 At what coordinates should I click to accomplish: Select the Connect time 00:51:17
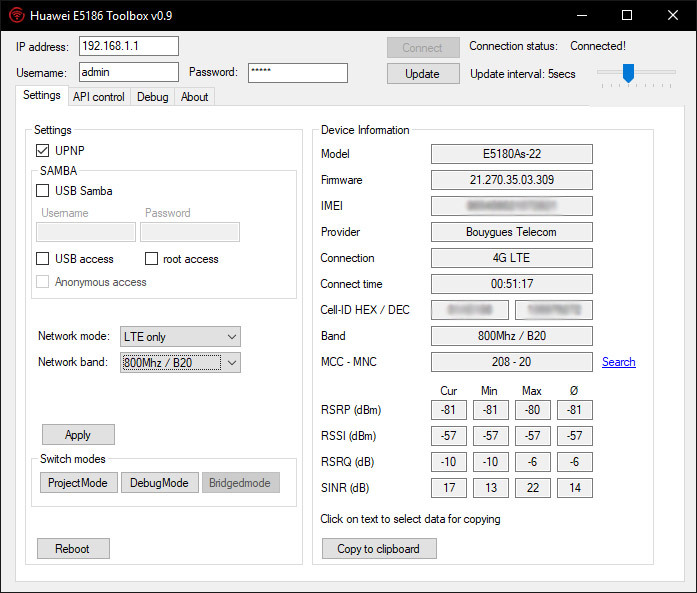tap(512, 284)
